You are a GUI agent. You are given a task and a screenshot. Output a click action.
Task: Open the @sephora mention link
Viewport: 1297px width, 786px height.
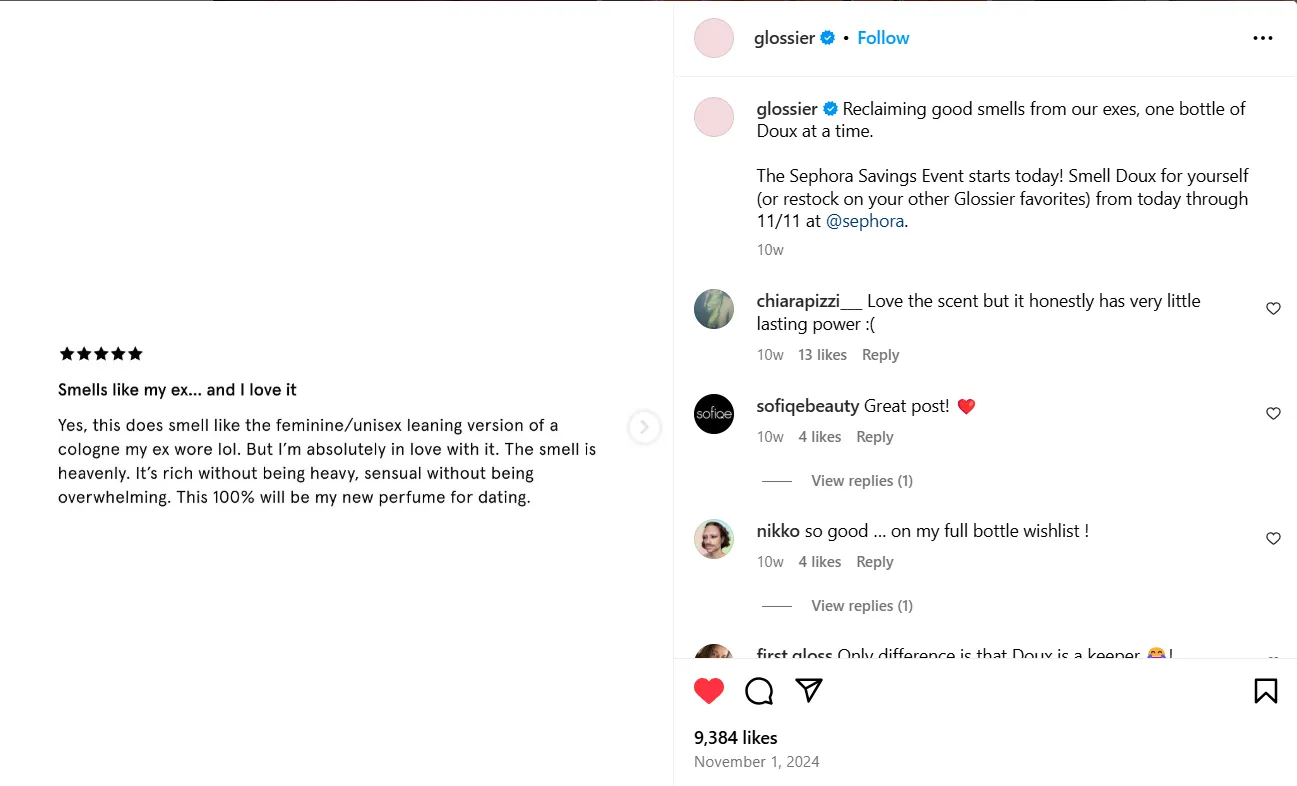(864, 220)
